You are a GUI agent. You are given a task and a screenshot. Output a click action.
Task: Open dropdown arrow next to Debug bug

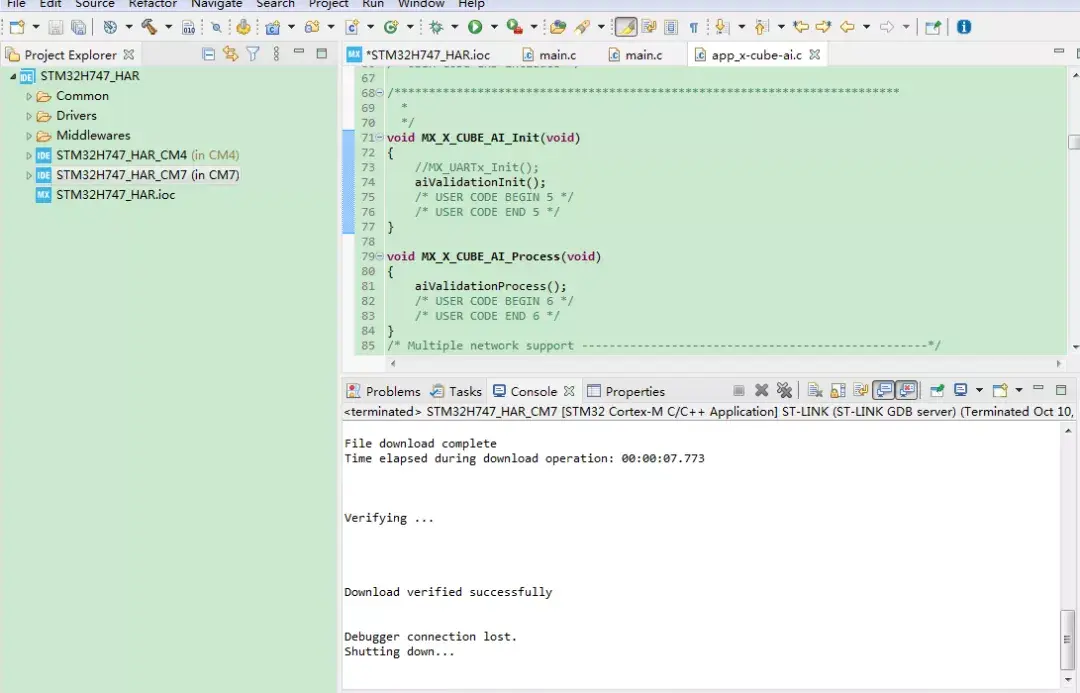pyautogui.click(x=455, y=28)
